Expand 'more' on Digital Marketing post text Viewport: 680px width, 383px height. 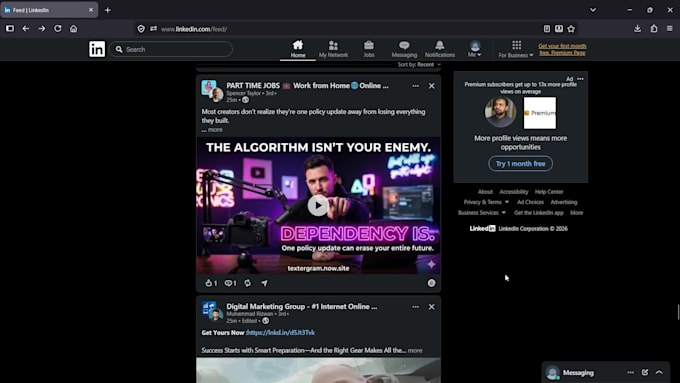(x=415, y=350)
